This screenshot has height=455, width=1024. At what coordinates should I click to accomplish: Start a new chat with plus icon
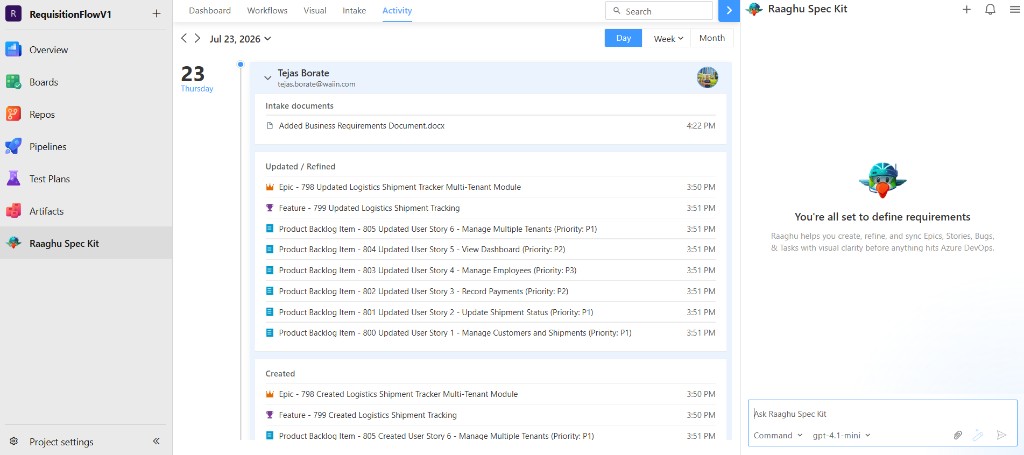(x=967, y=9)
